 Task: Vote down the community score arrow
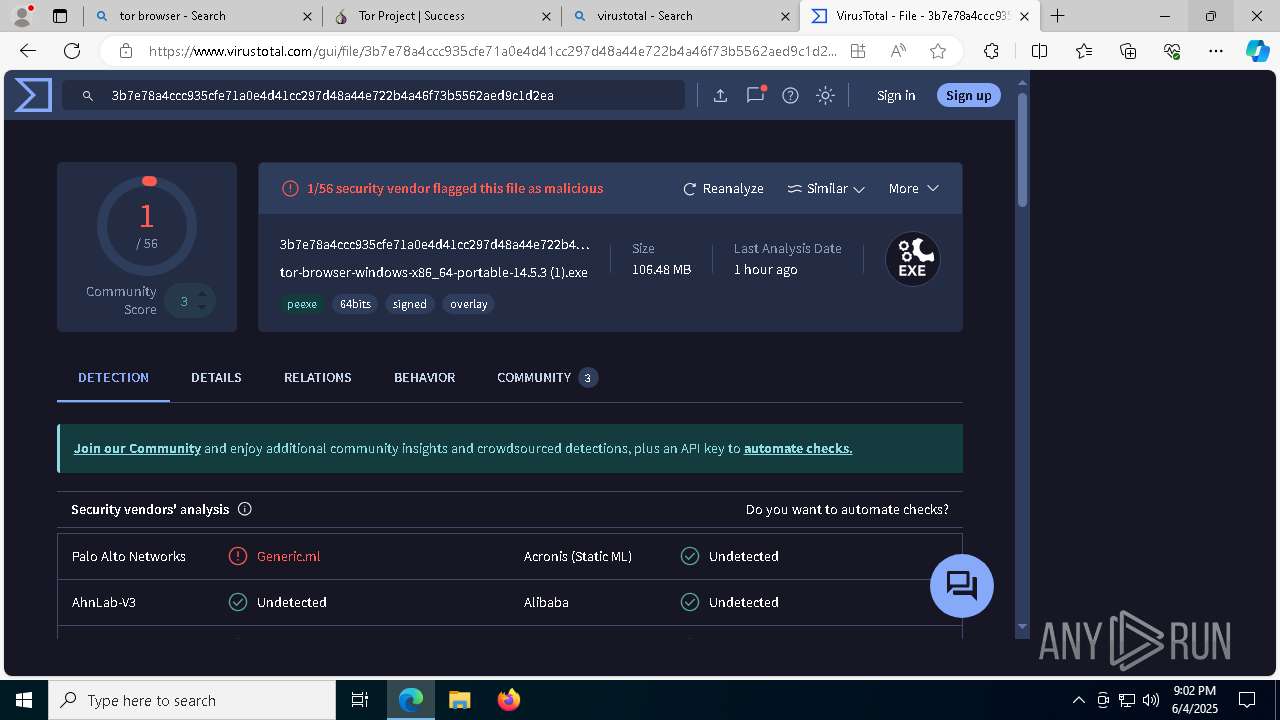202,308
